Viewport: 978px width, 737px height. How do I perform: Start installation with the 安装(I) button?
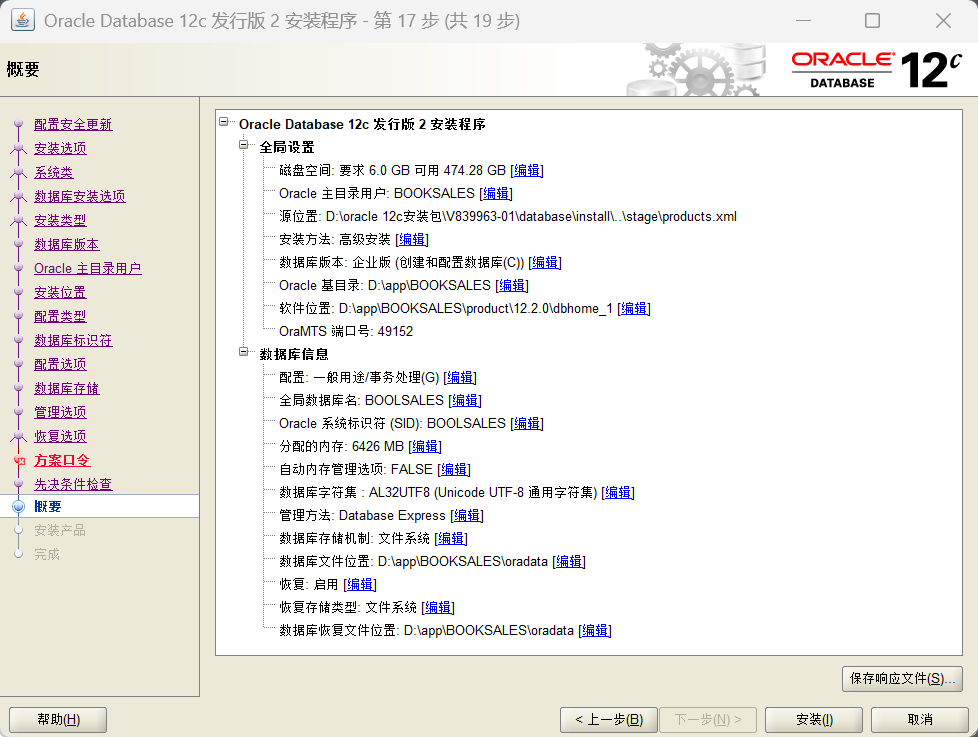(x=814, y=720)
